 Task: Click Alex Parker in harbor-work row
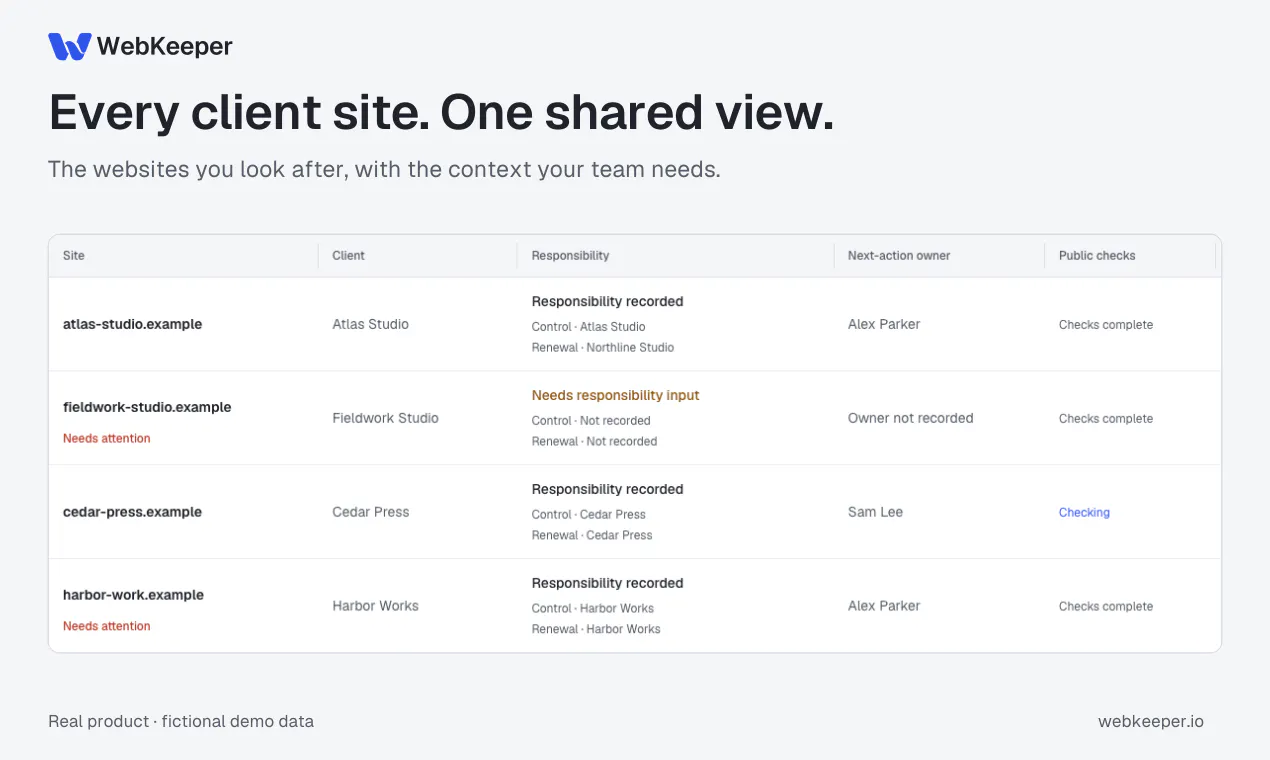tap(884, 606)
